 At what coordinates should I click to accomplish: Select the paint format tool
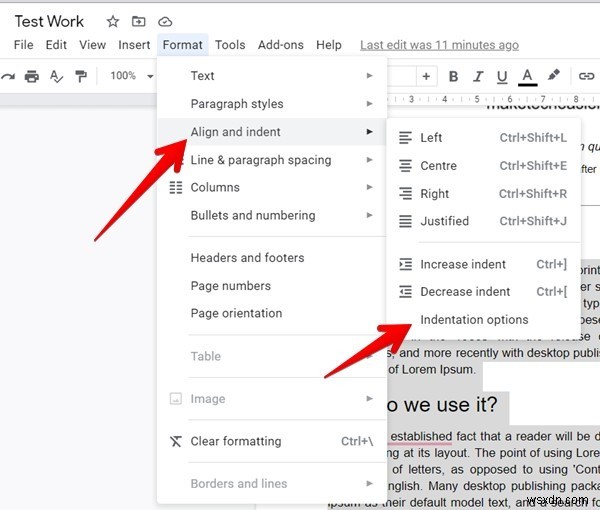click(x=81, y=76)
